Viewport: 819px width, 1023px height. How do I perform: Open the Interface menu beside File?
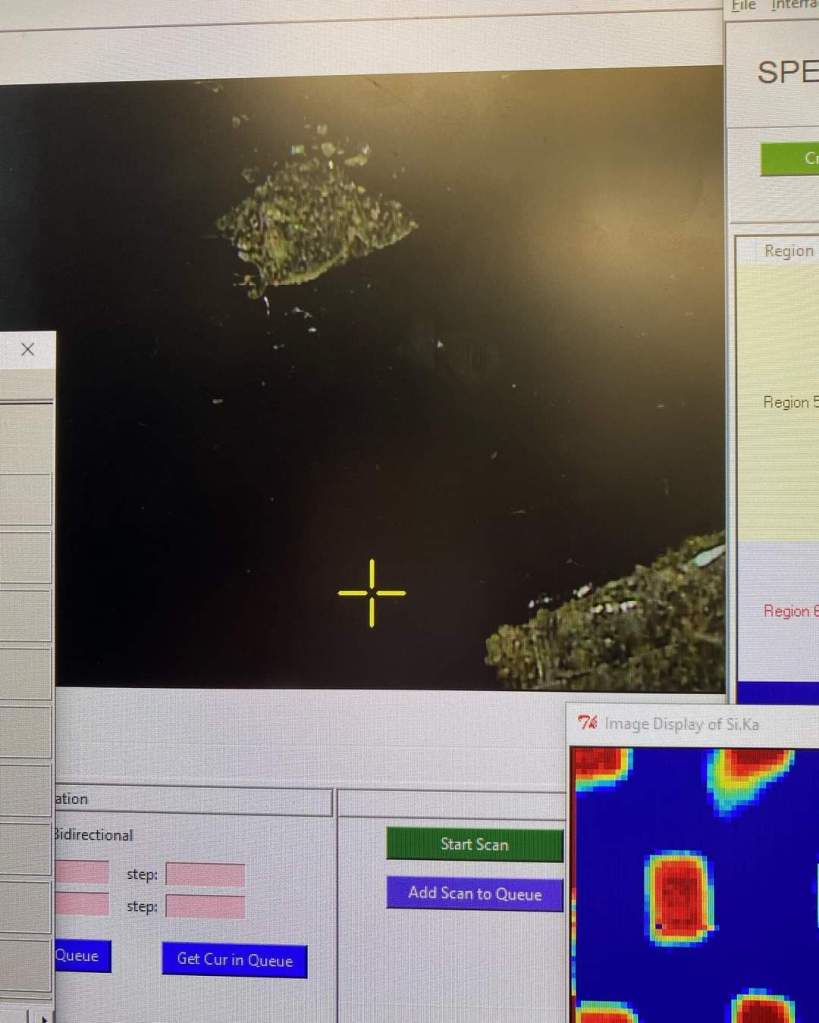(x=795, y=6)
